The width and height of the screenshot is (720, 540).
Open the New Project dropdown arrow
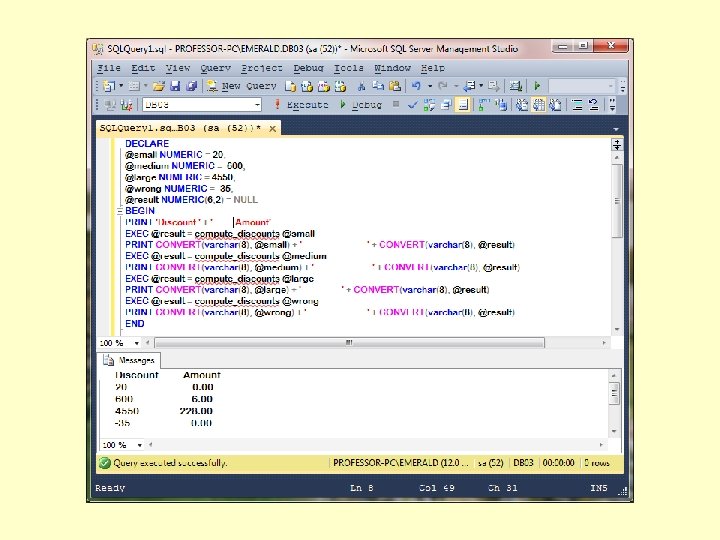point(121,86)
